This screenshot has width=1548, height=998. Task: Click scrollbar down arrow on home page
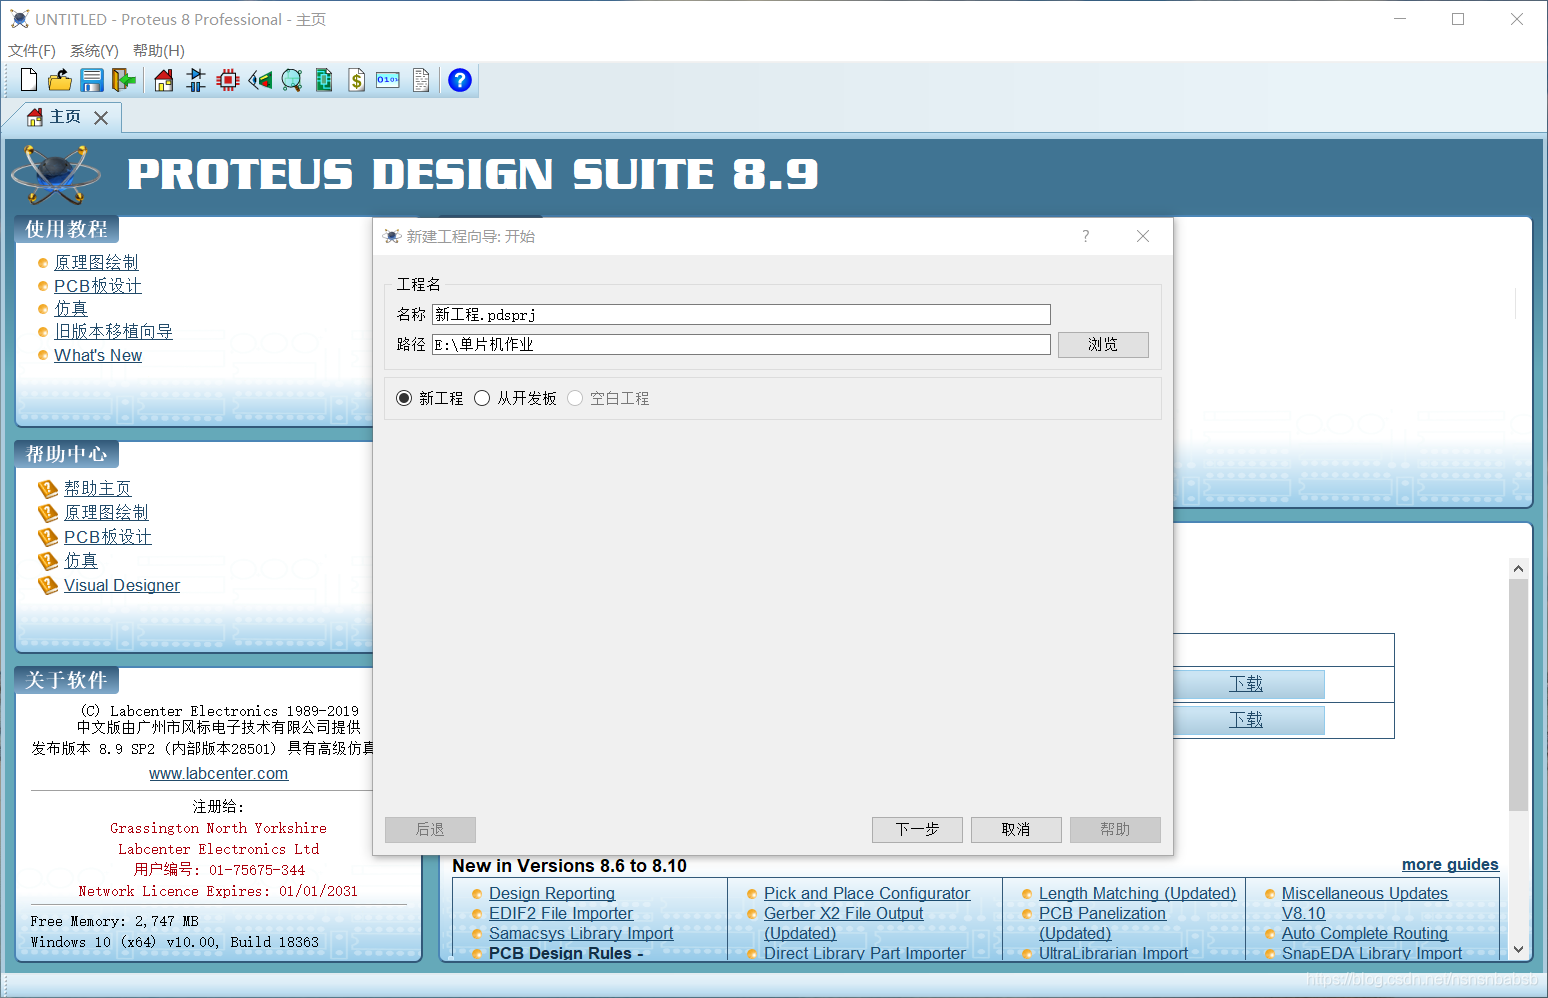[1518, 950]
